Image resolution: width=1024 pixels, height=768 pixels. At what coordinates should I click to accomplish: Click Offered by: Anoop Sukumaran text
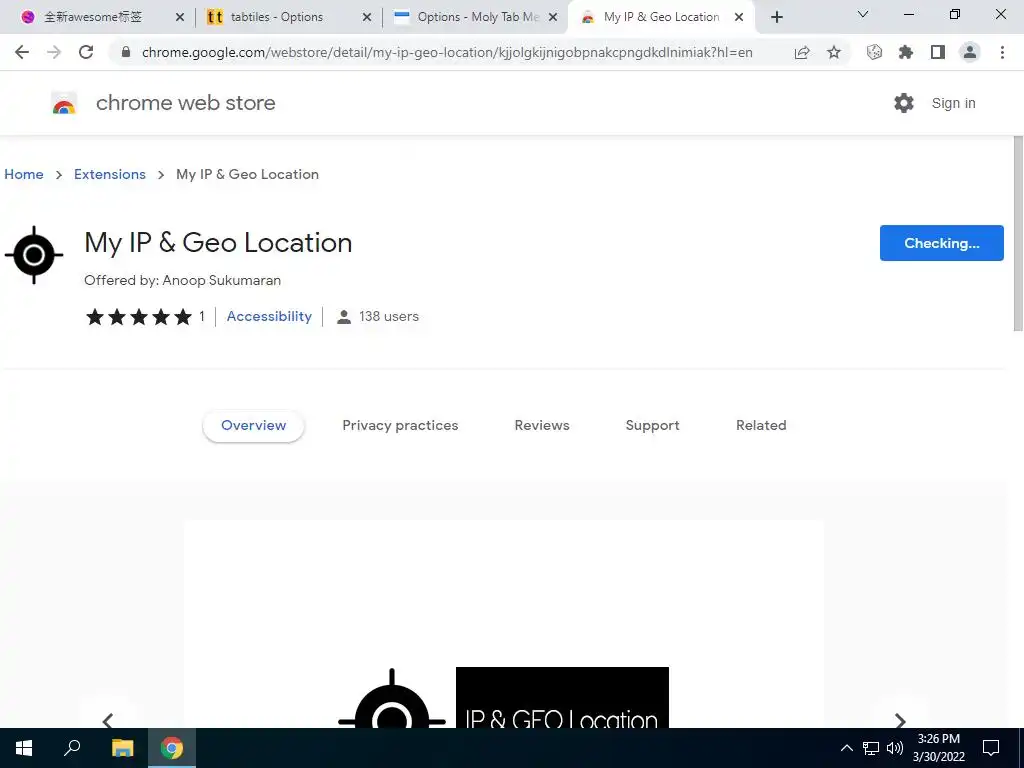pyautogui.click(x=182, y=281)
